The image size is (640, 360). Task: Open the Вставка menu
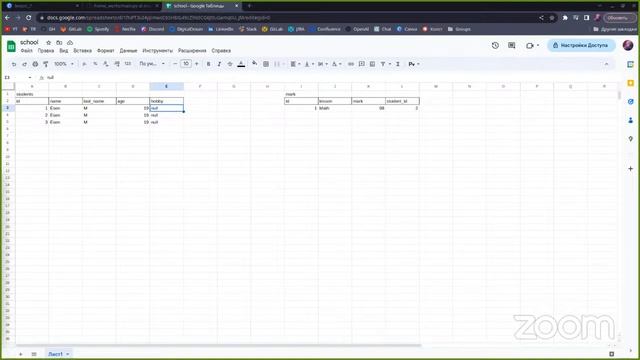pyautogui.click(x=82, y=51)
